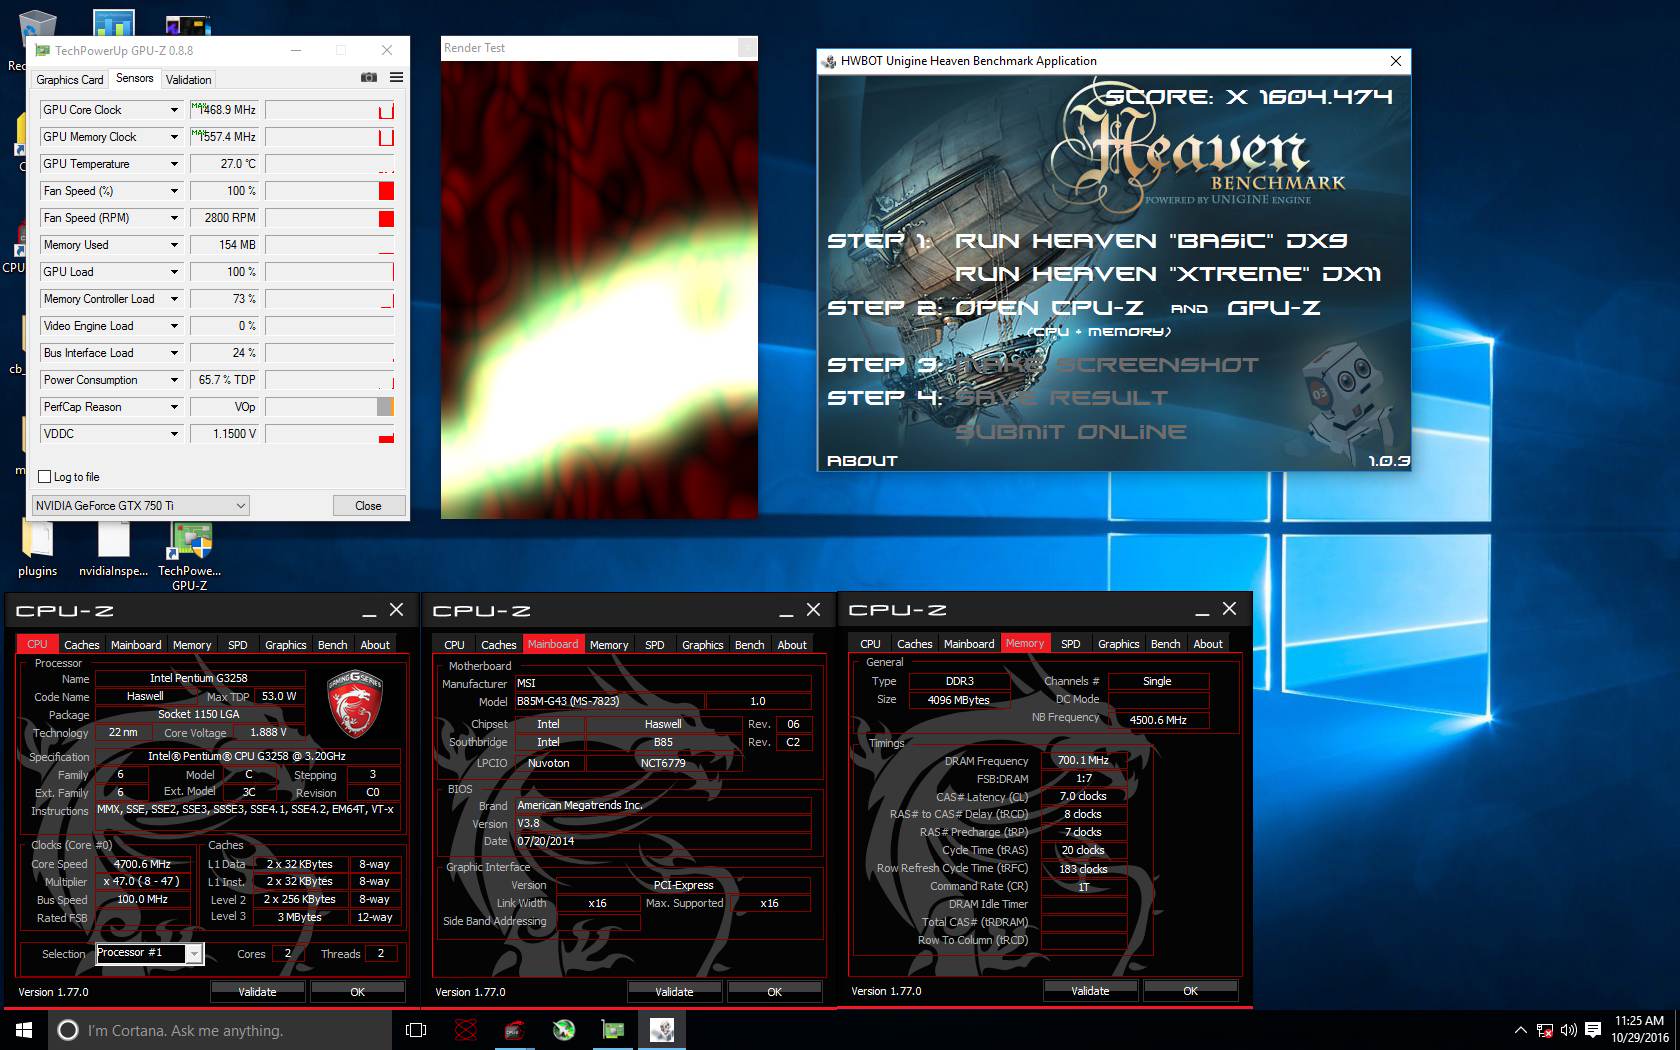
Task: Open the SPD tab in CPU-Z Mainboard window
Action: coord(655,645)
